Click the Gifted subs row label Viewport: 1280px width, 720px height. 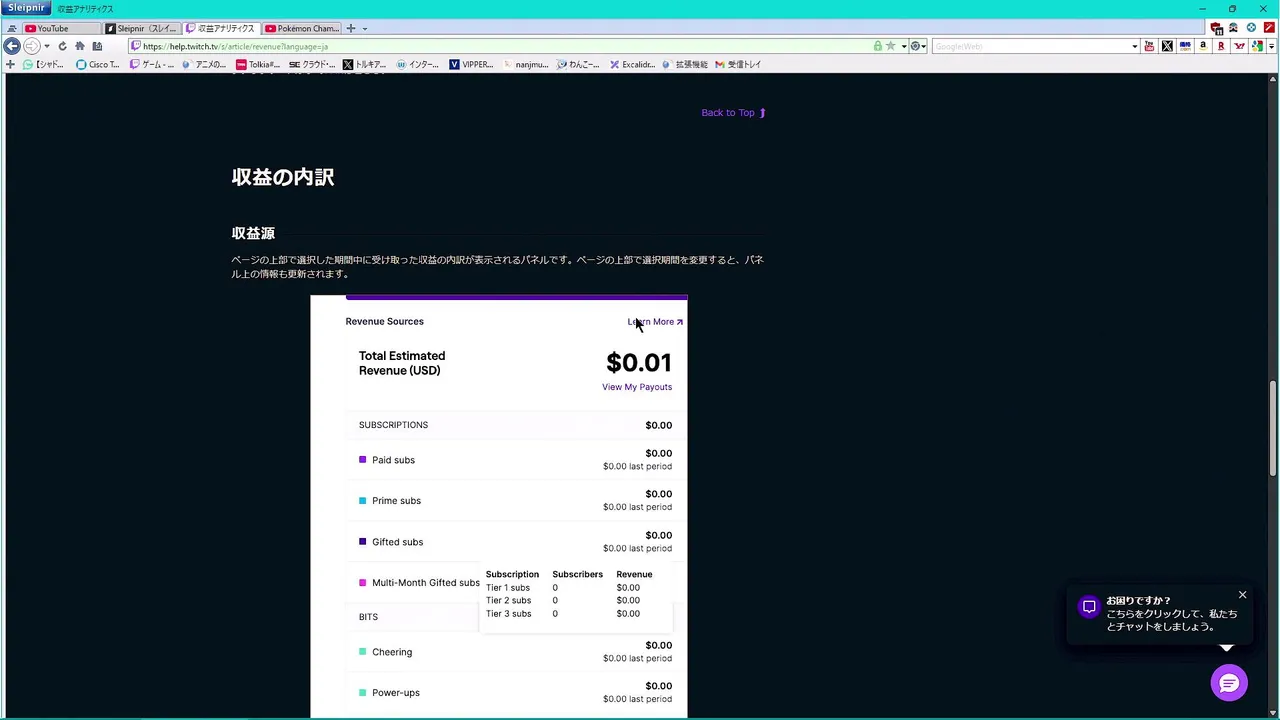point(397,542)
